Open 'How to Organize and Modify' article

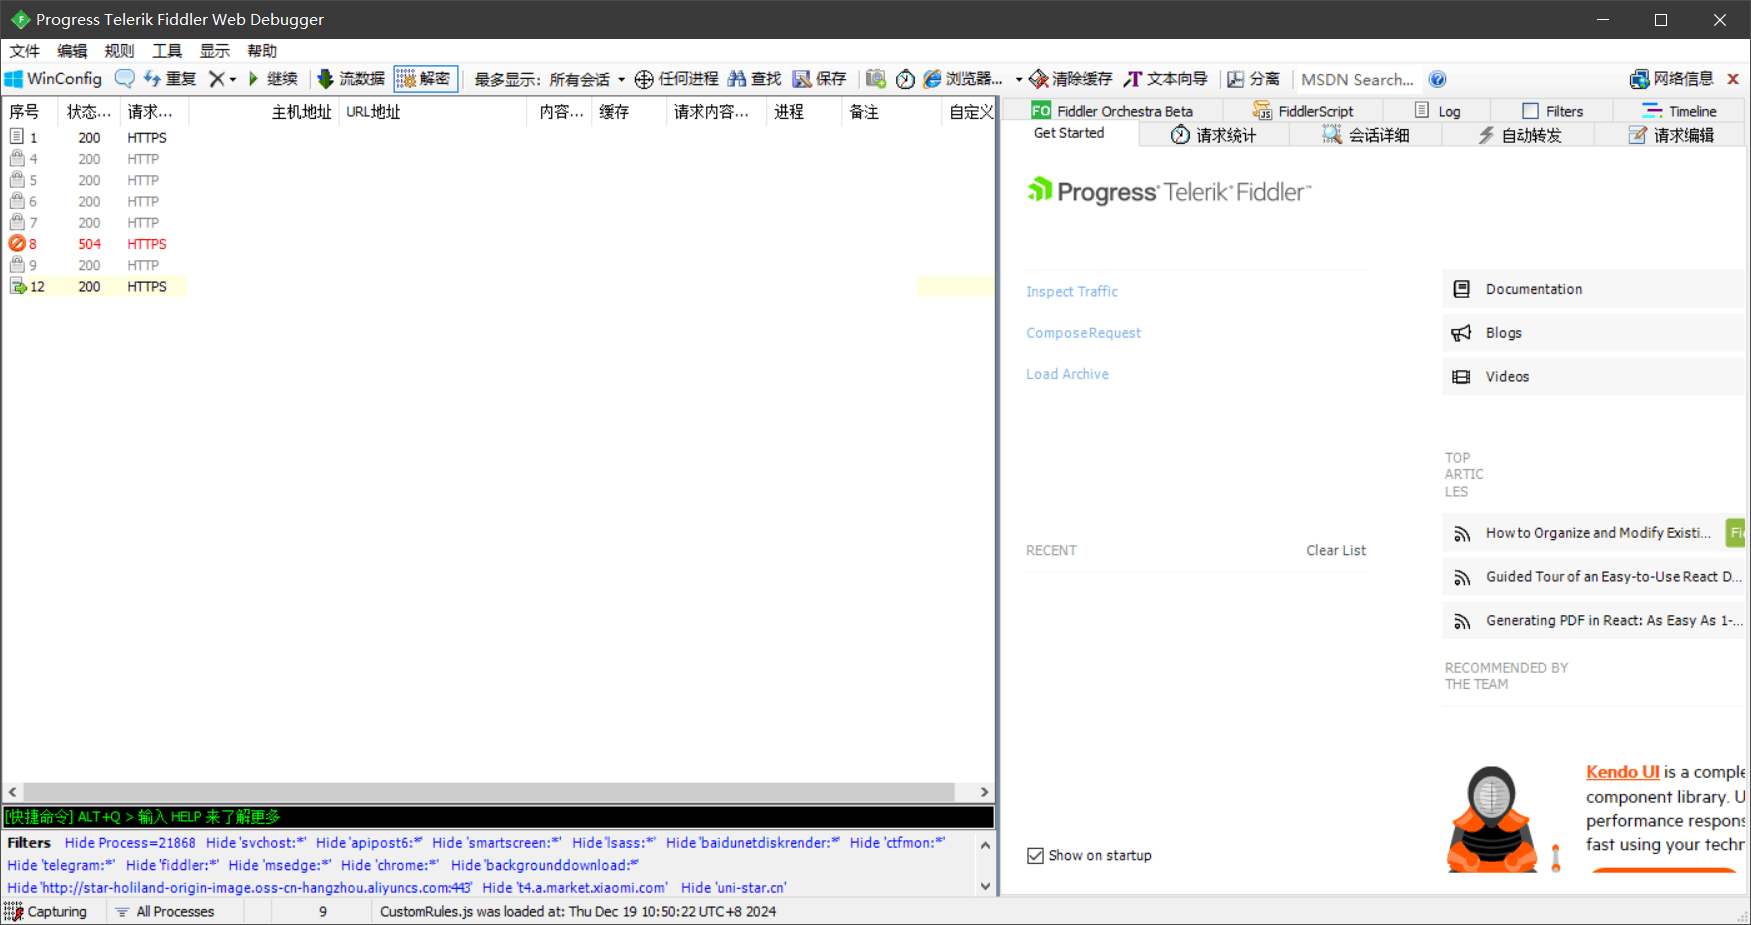[1597, 533]
